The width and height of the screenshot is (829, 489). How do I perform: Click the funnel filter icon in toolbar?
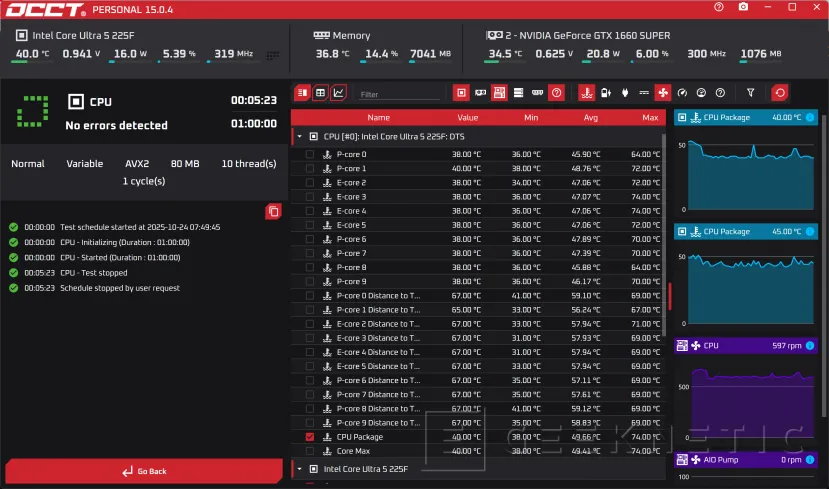751,93
